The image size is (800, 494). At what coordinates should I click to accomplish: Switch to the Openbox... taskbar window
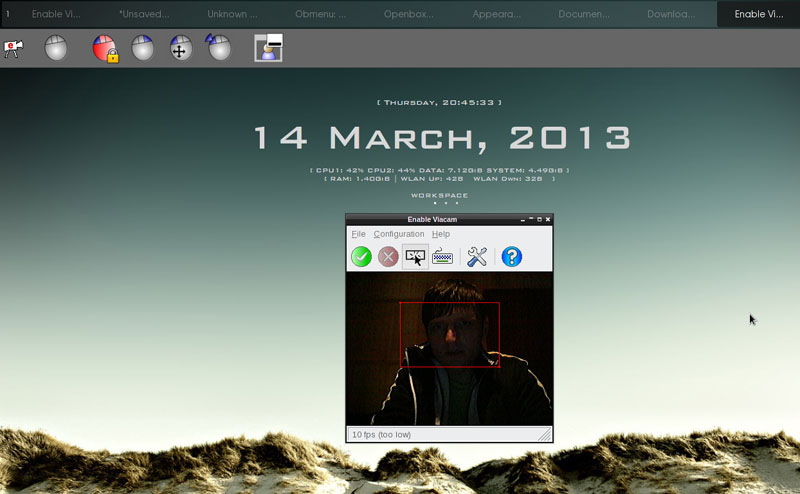408,14
